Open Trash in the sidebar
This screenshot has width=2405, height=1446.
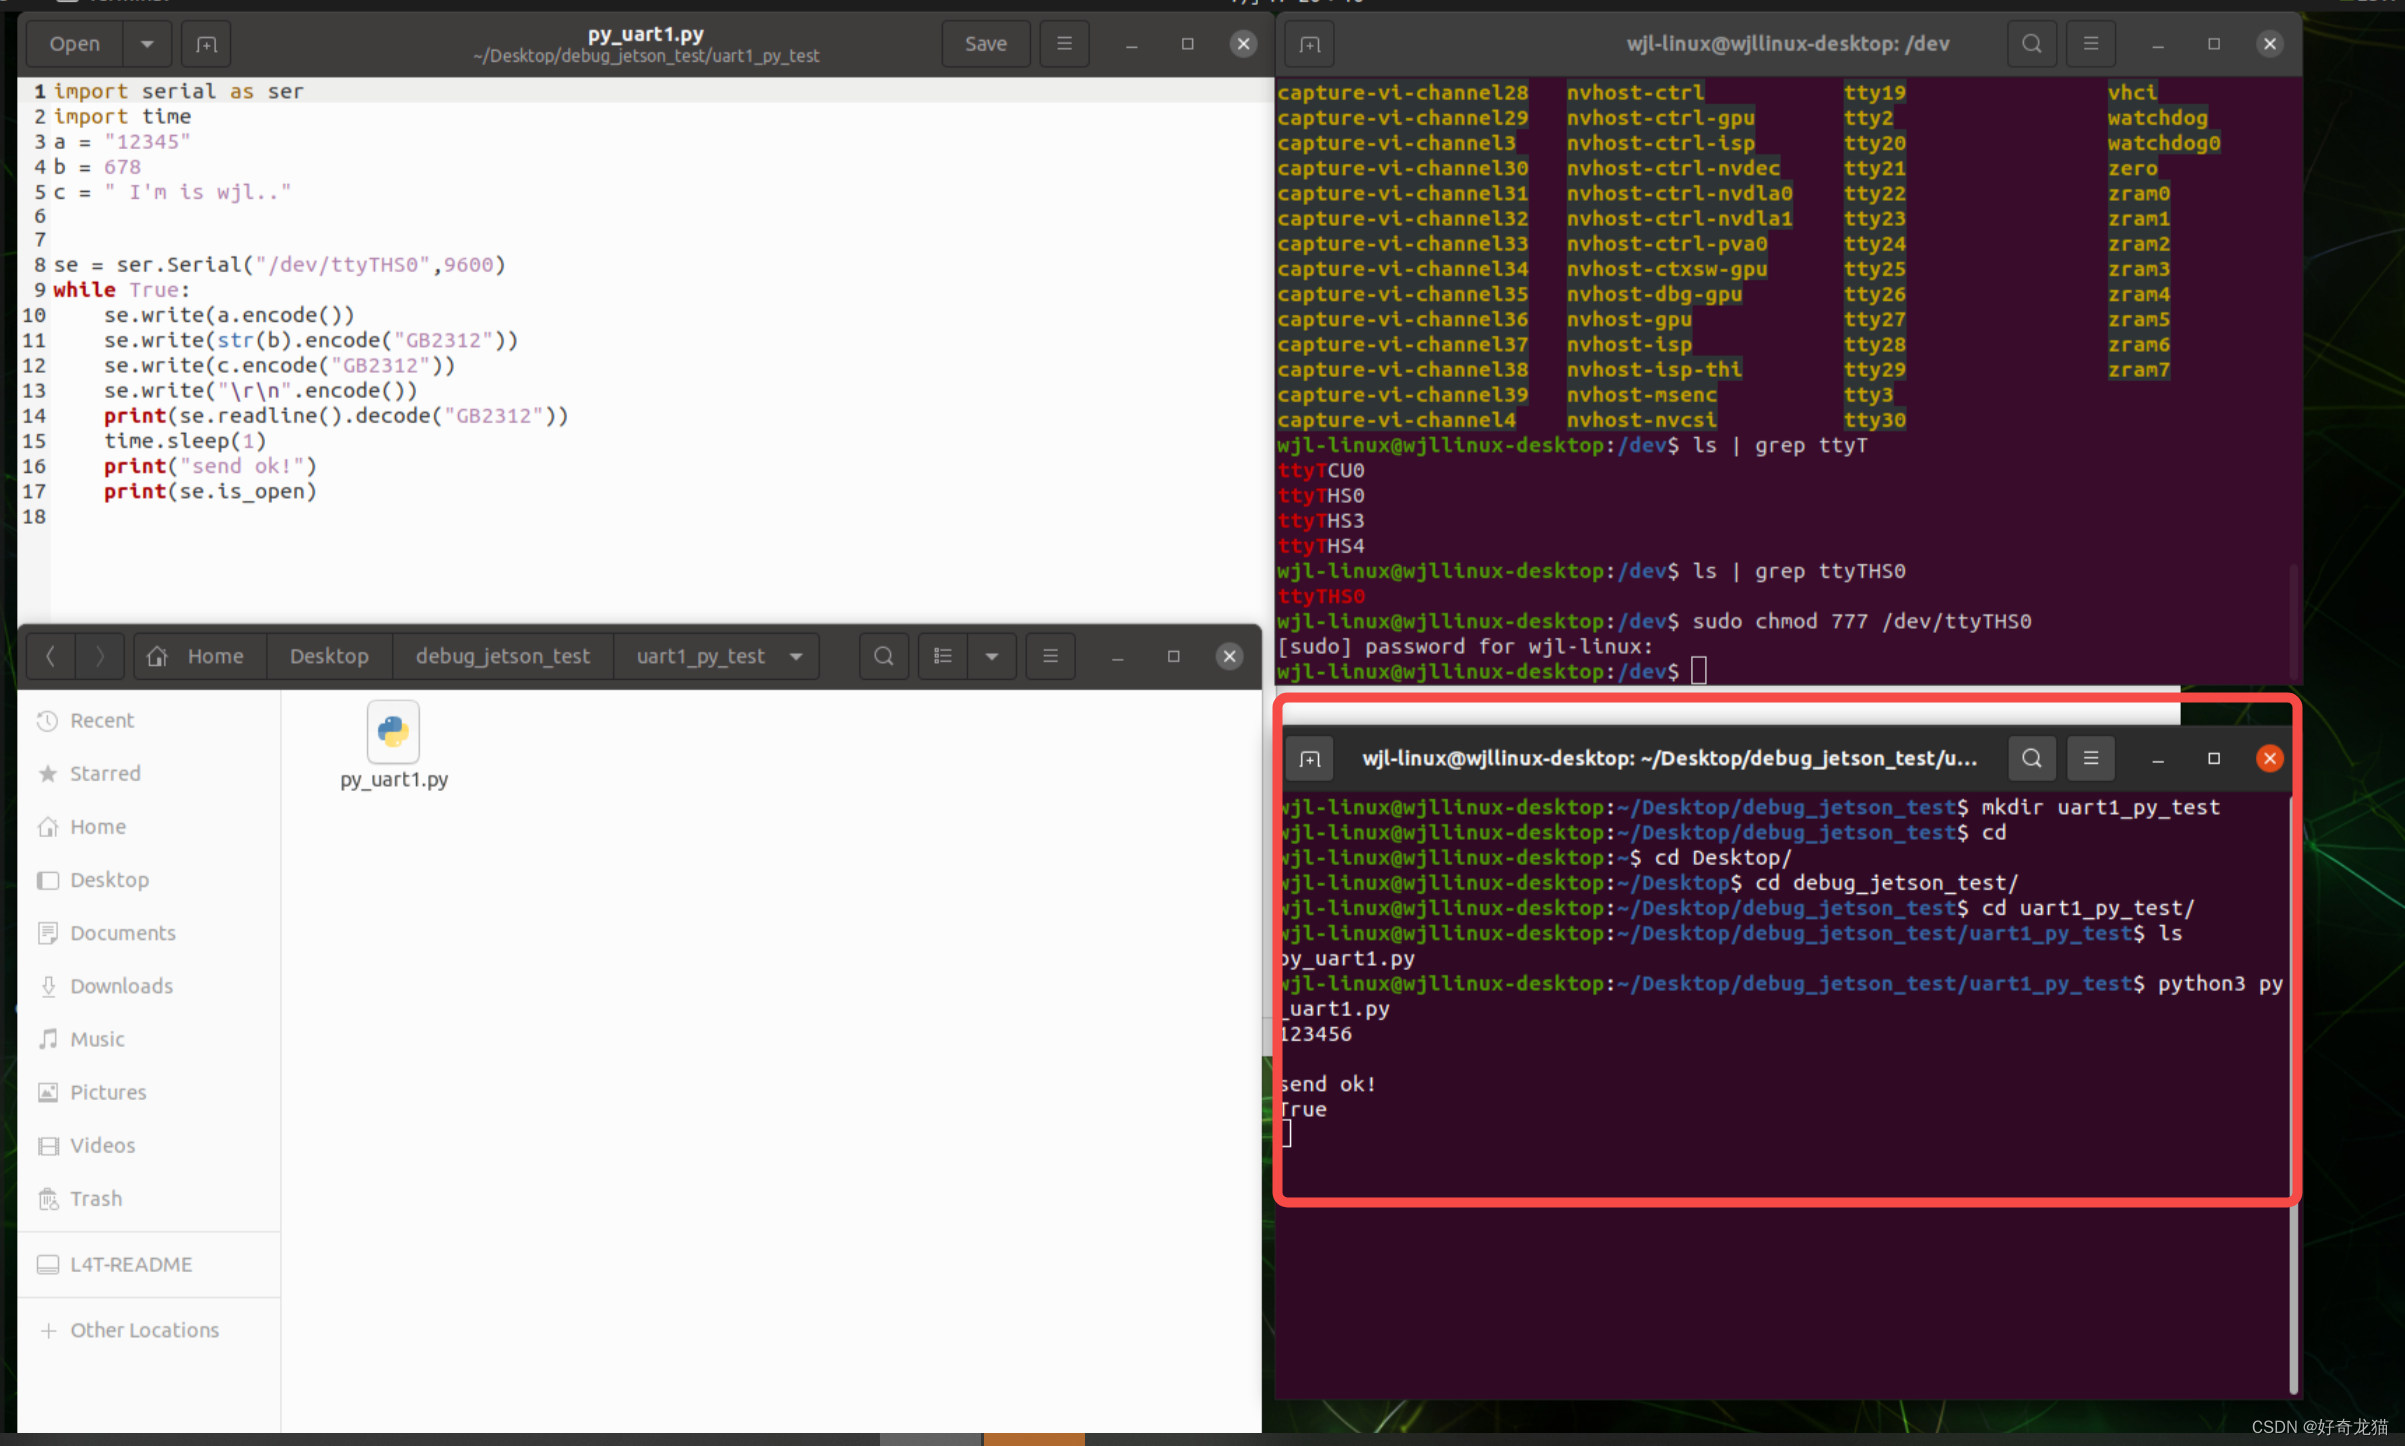pyautogui.click(x=96, y=1198)
